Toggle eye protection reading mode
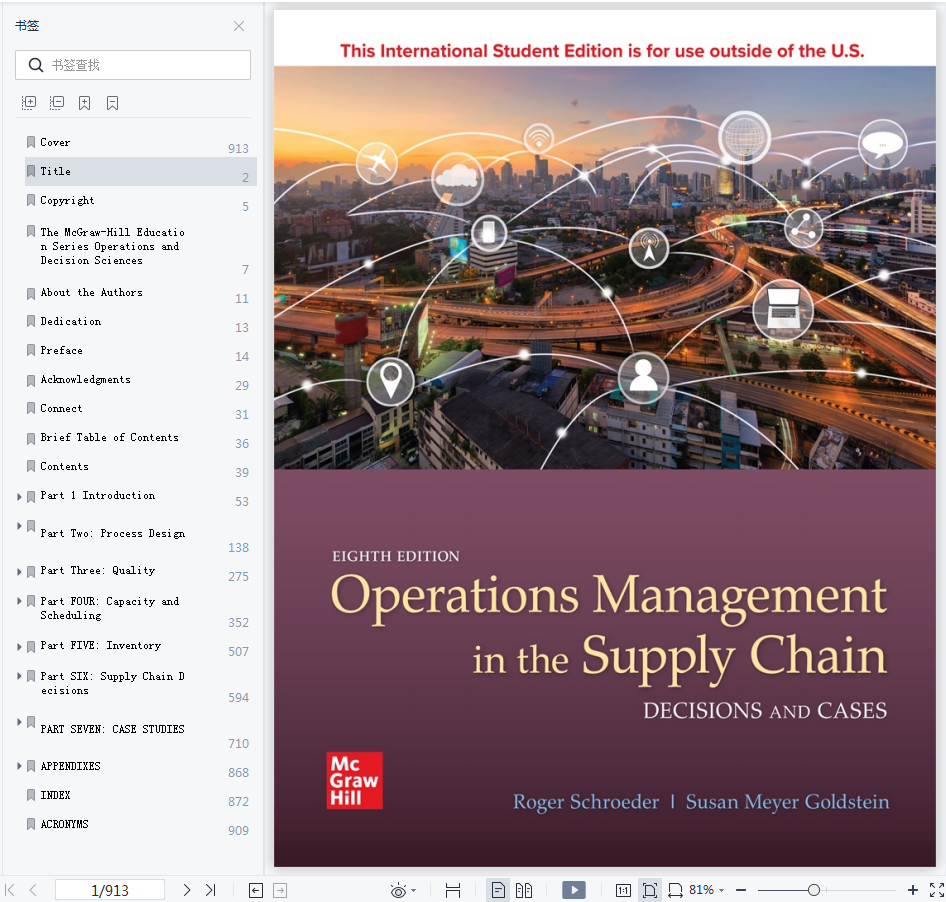 click(398, 891)
